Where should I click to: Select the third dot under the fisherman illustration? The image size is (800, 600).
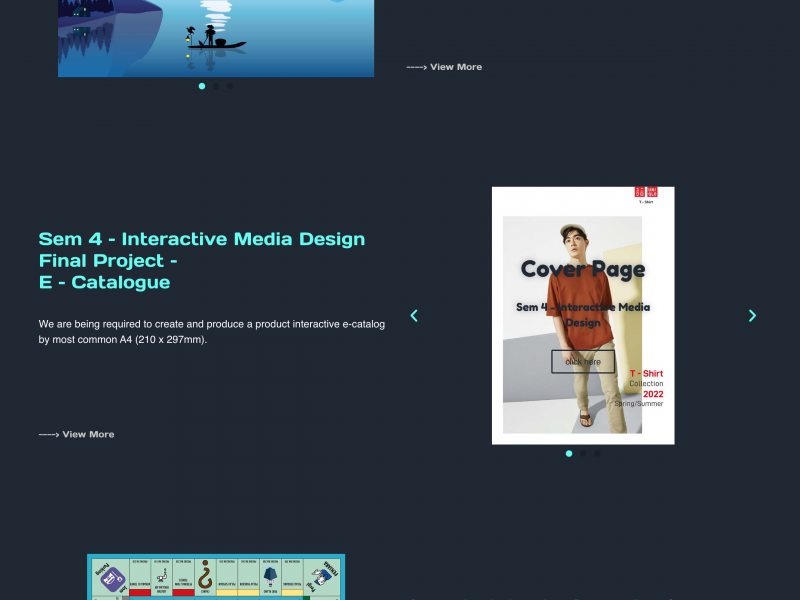point(230,86)
